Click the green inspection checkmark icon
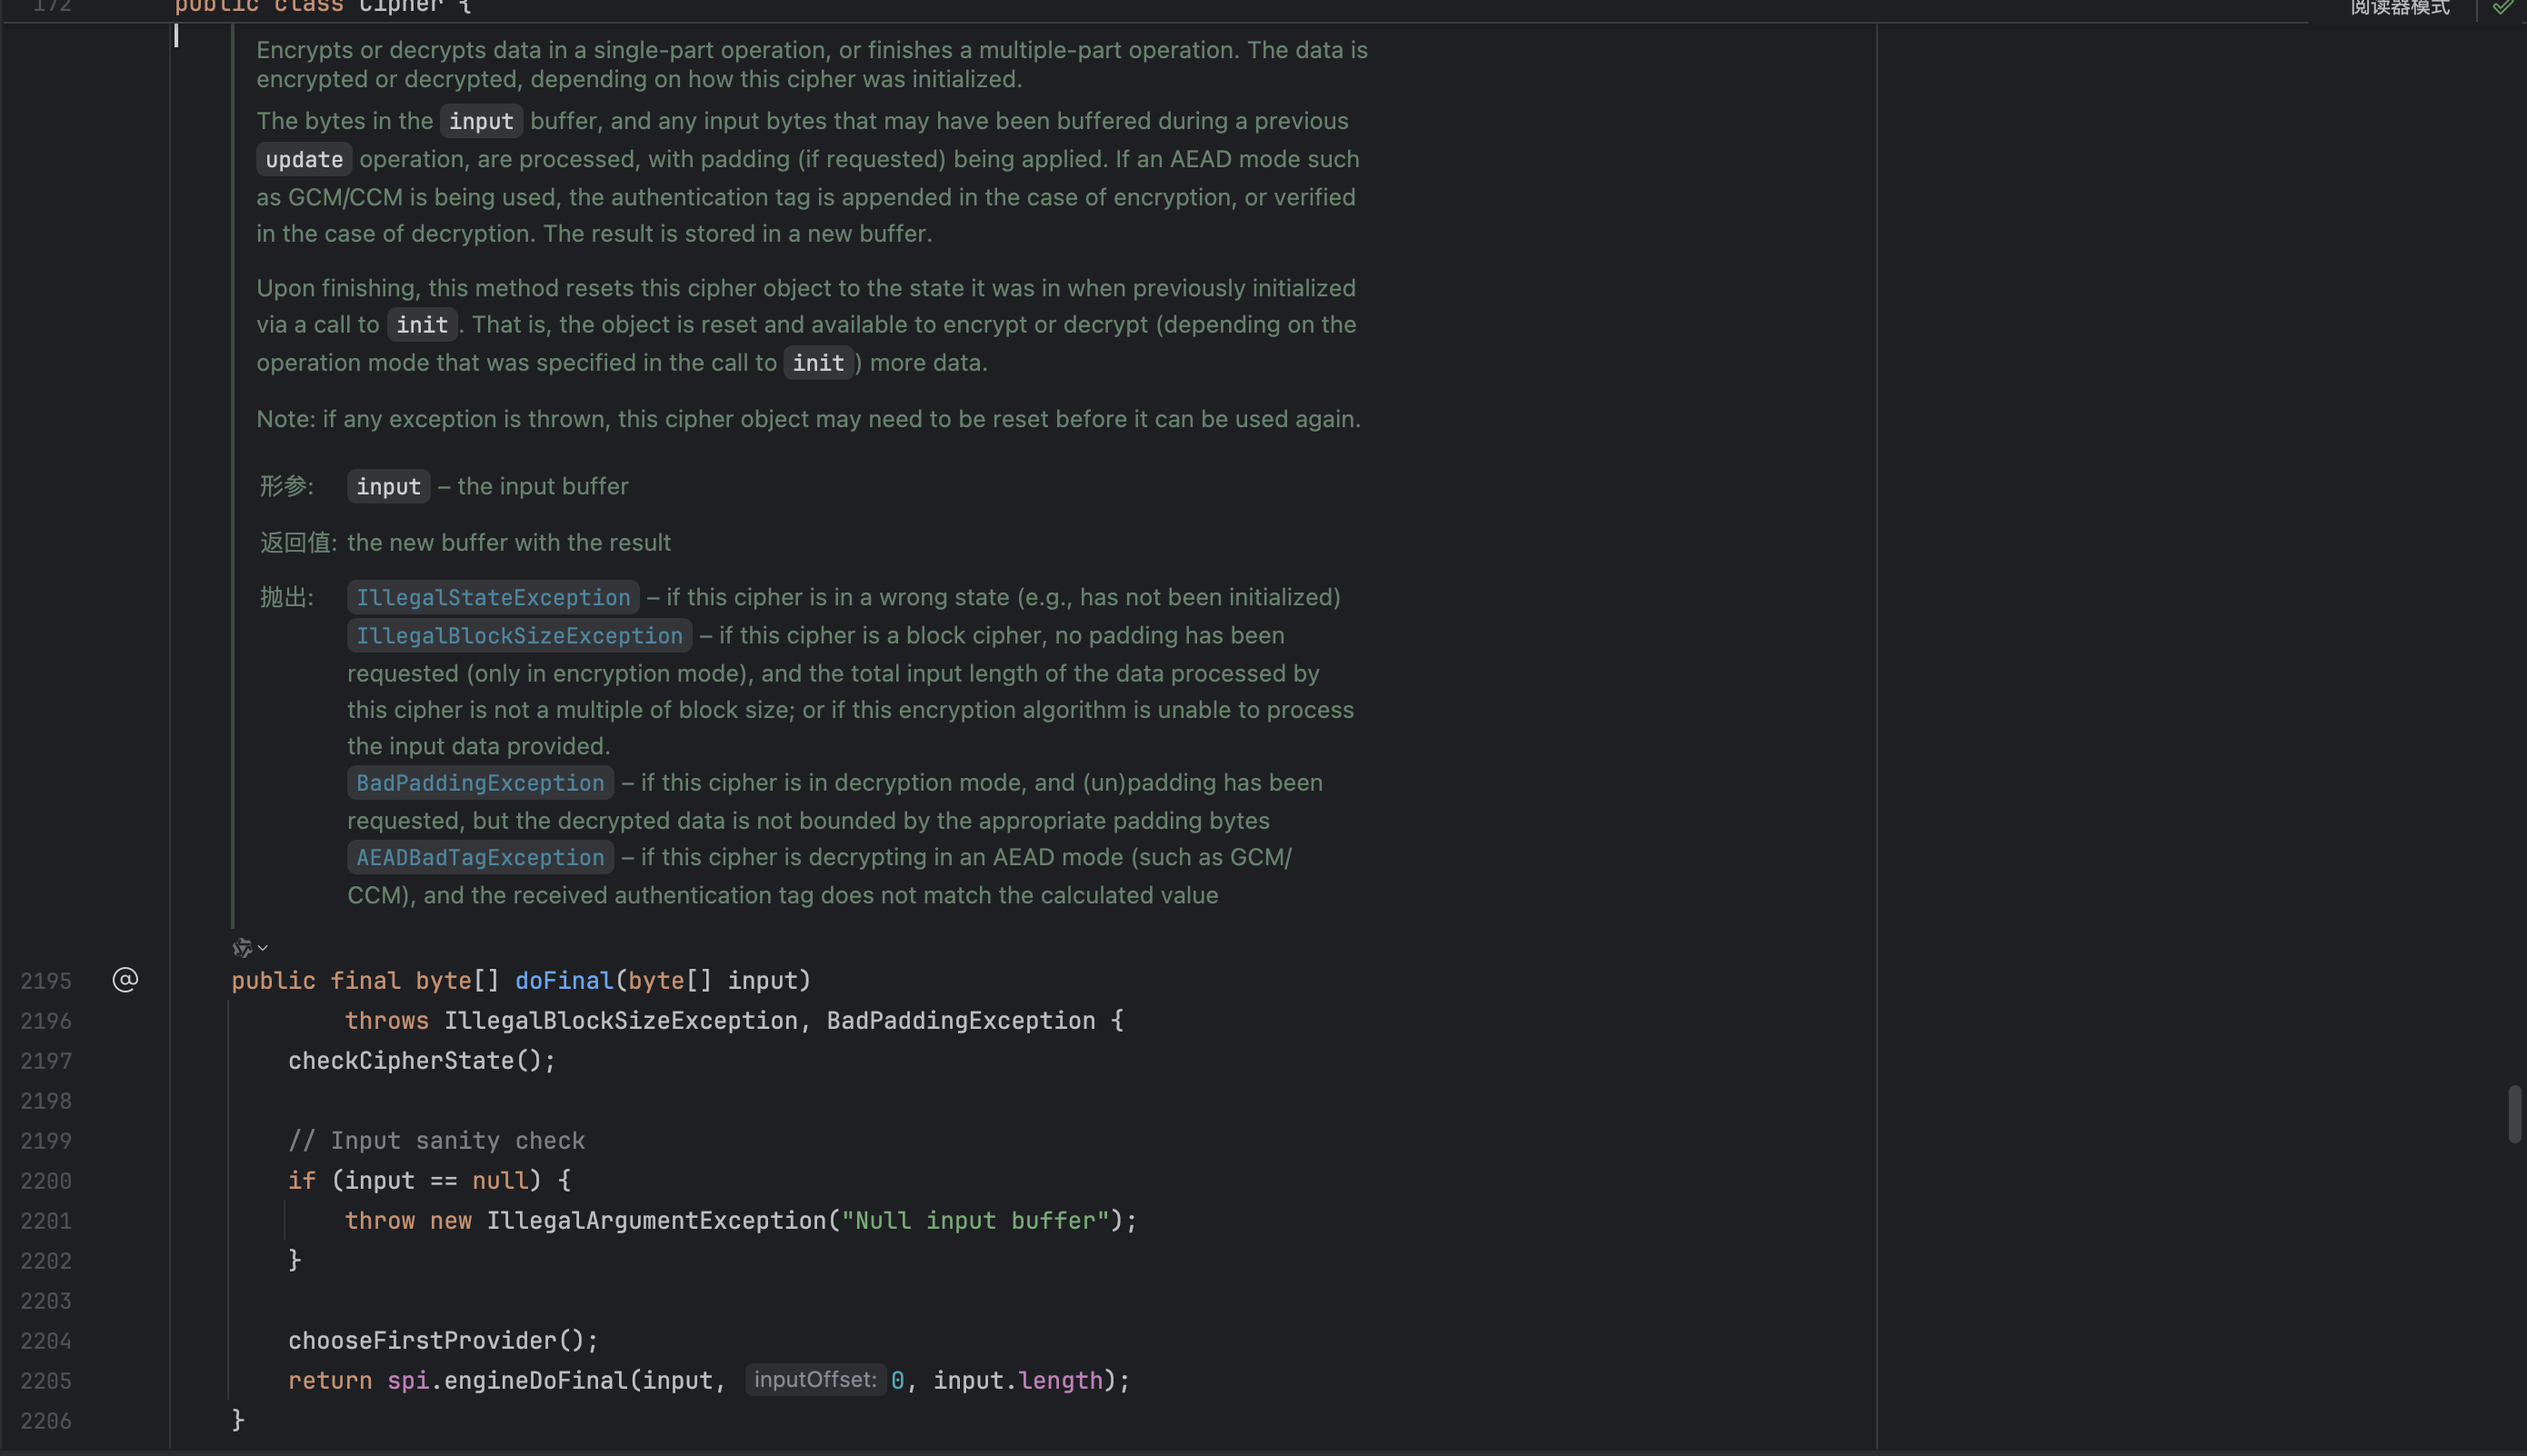 pos(2502,8)
